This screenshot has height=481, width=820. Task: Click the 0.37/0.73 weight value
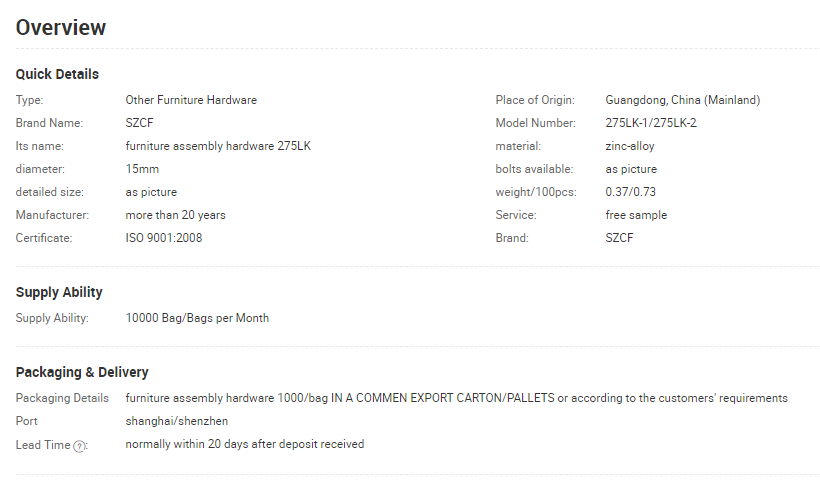tap(630, 192)
